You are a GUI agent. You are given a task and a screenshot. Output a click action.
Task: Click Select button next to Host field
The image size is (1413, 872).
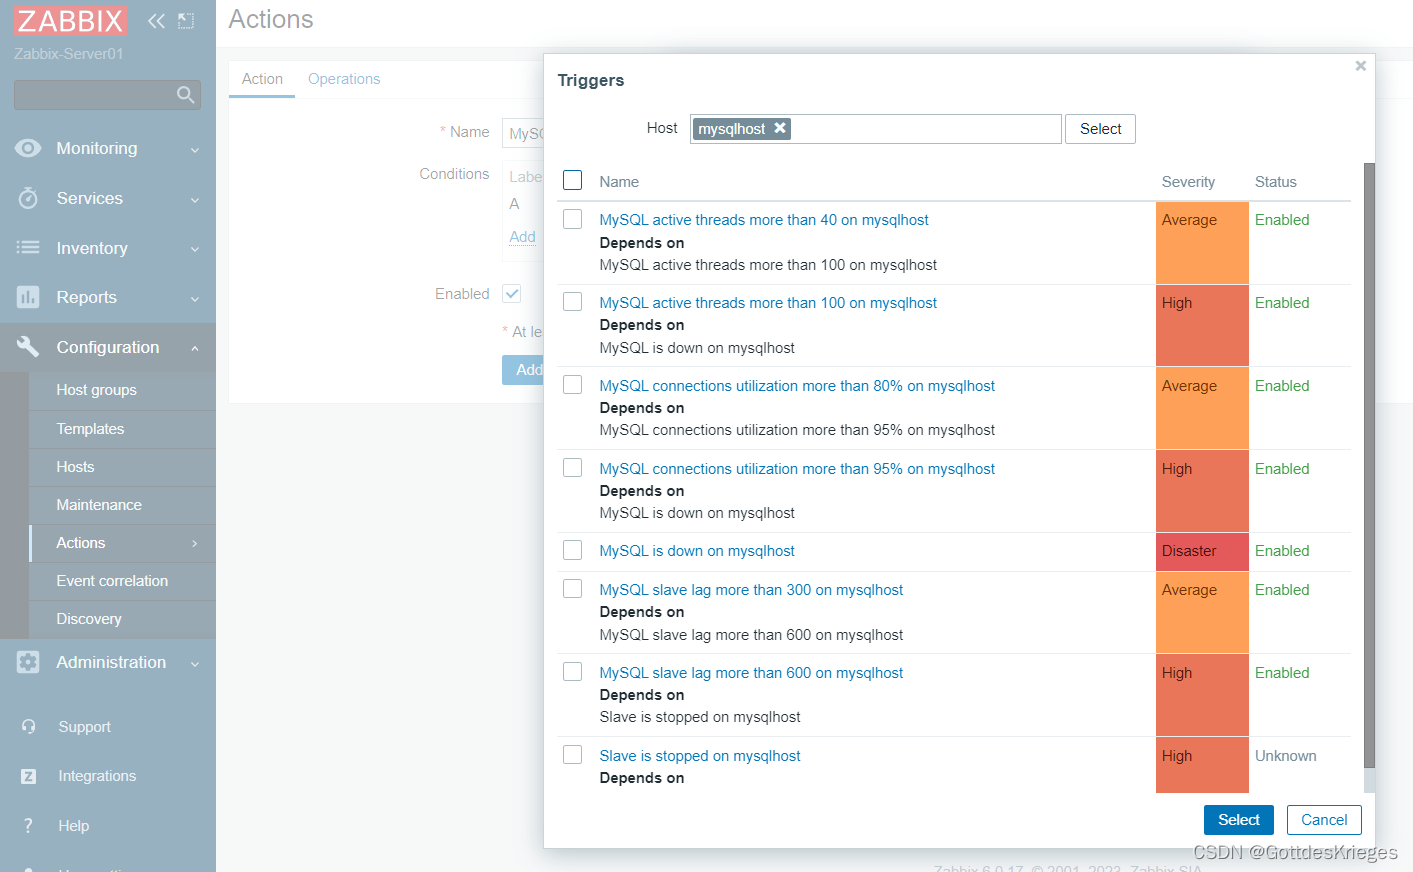tap(1100, 129)
